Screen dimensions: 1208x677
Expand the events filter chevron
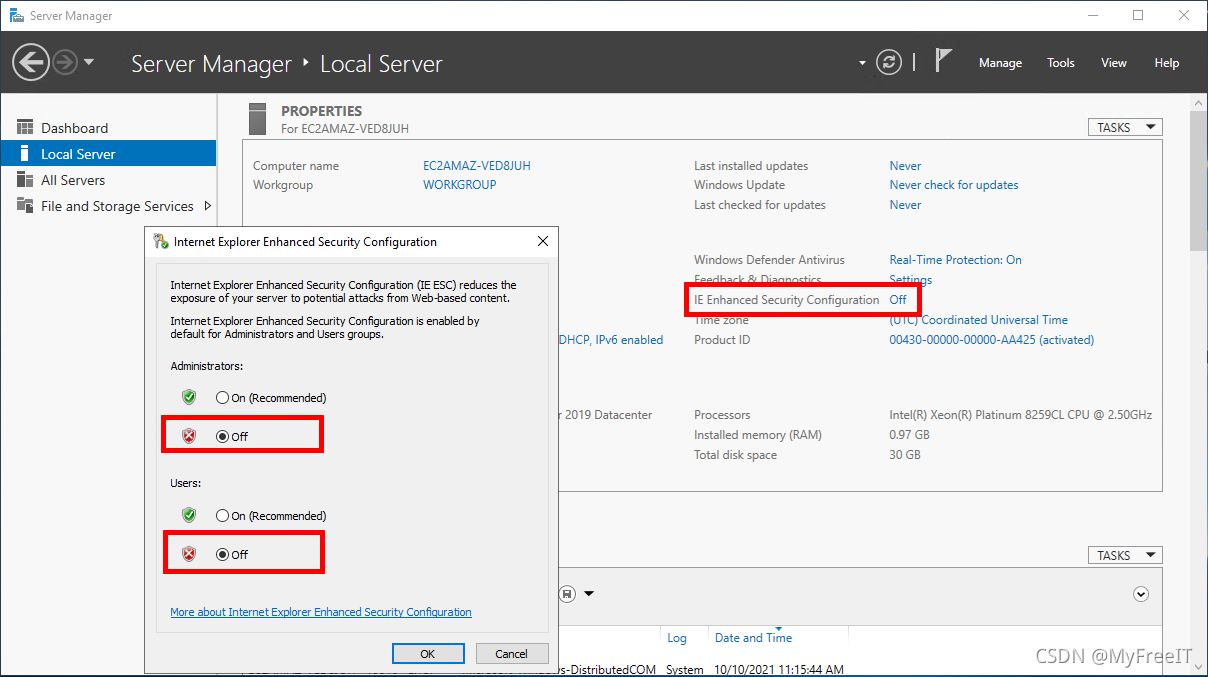[1141, 594]
